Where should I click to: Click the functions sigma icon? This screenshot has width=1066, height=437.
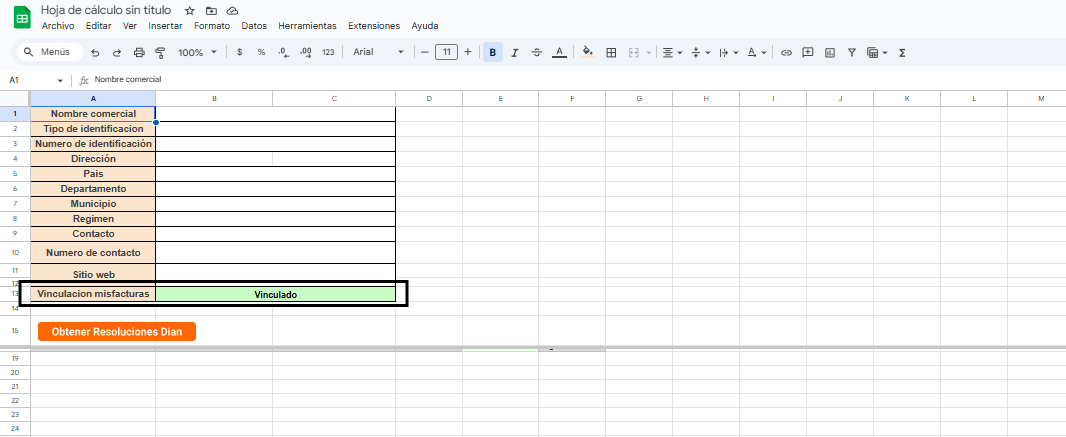pyautogui.click(x=902, y=52)
